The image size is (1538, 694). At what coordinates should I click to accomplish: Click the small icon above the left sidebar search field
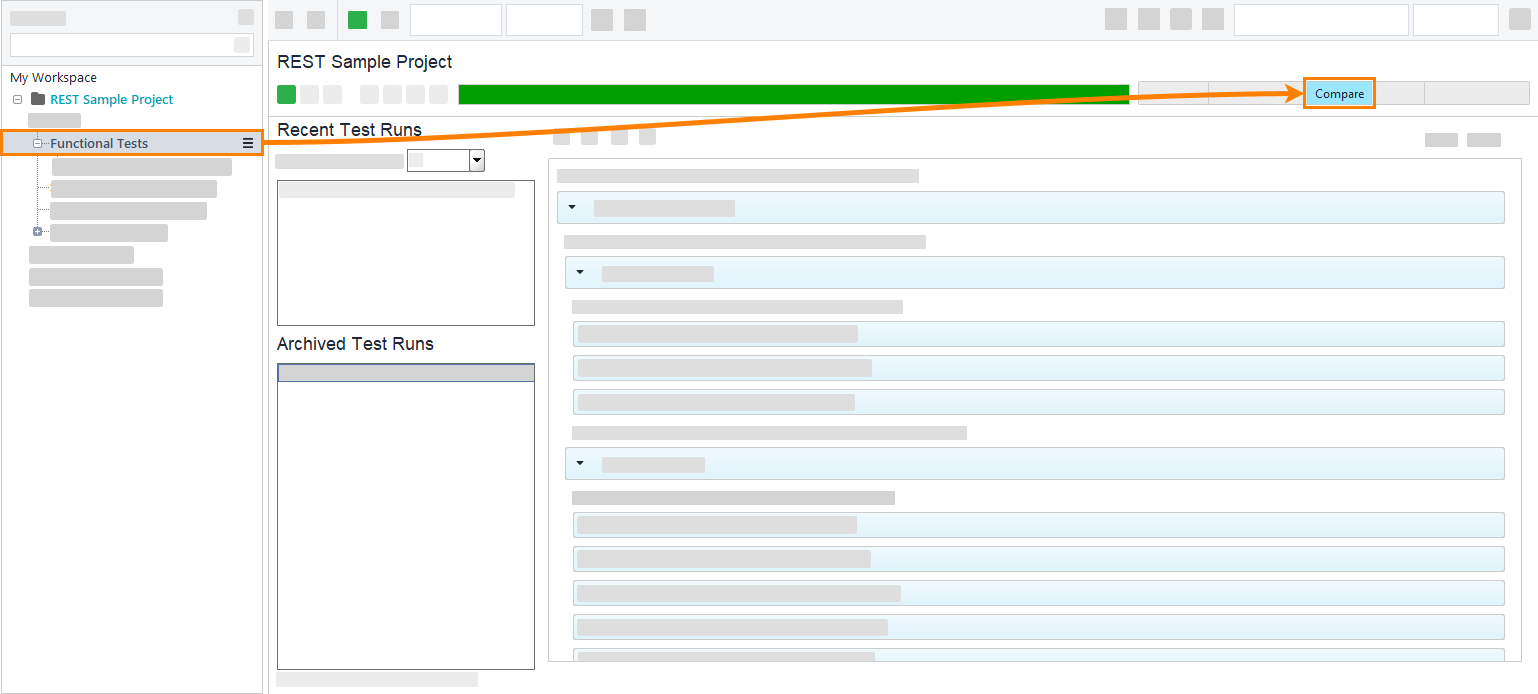coord(245,16)
